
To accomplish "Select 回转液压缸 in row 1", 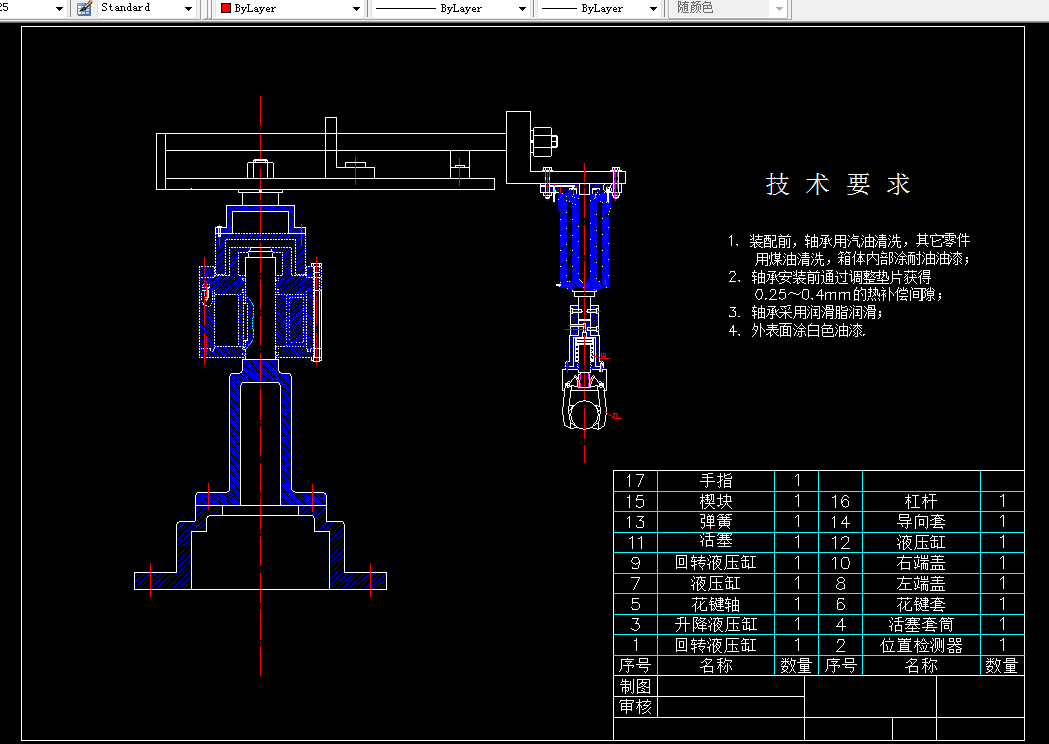I will [716, 645].
